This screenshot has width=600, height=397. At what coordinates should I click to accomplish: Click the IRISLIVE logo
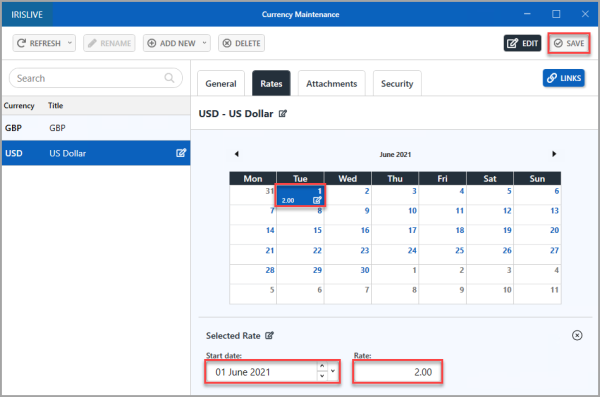(x=27, y=15)
